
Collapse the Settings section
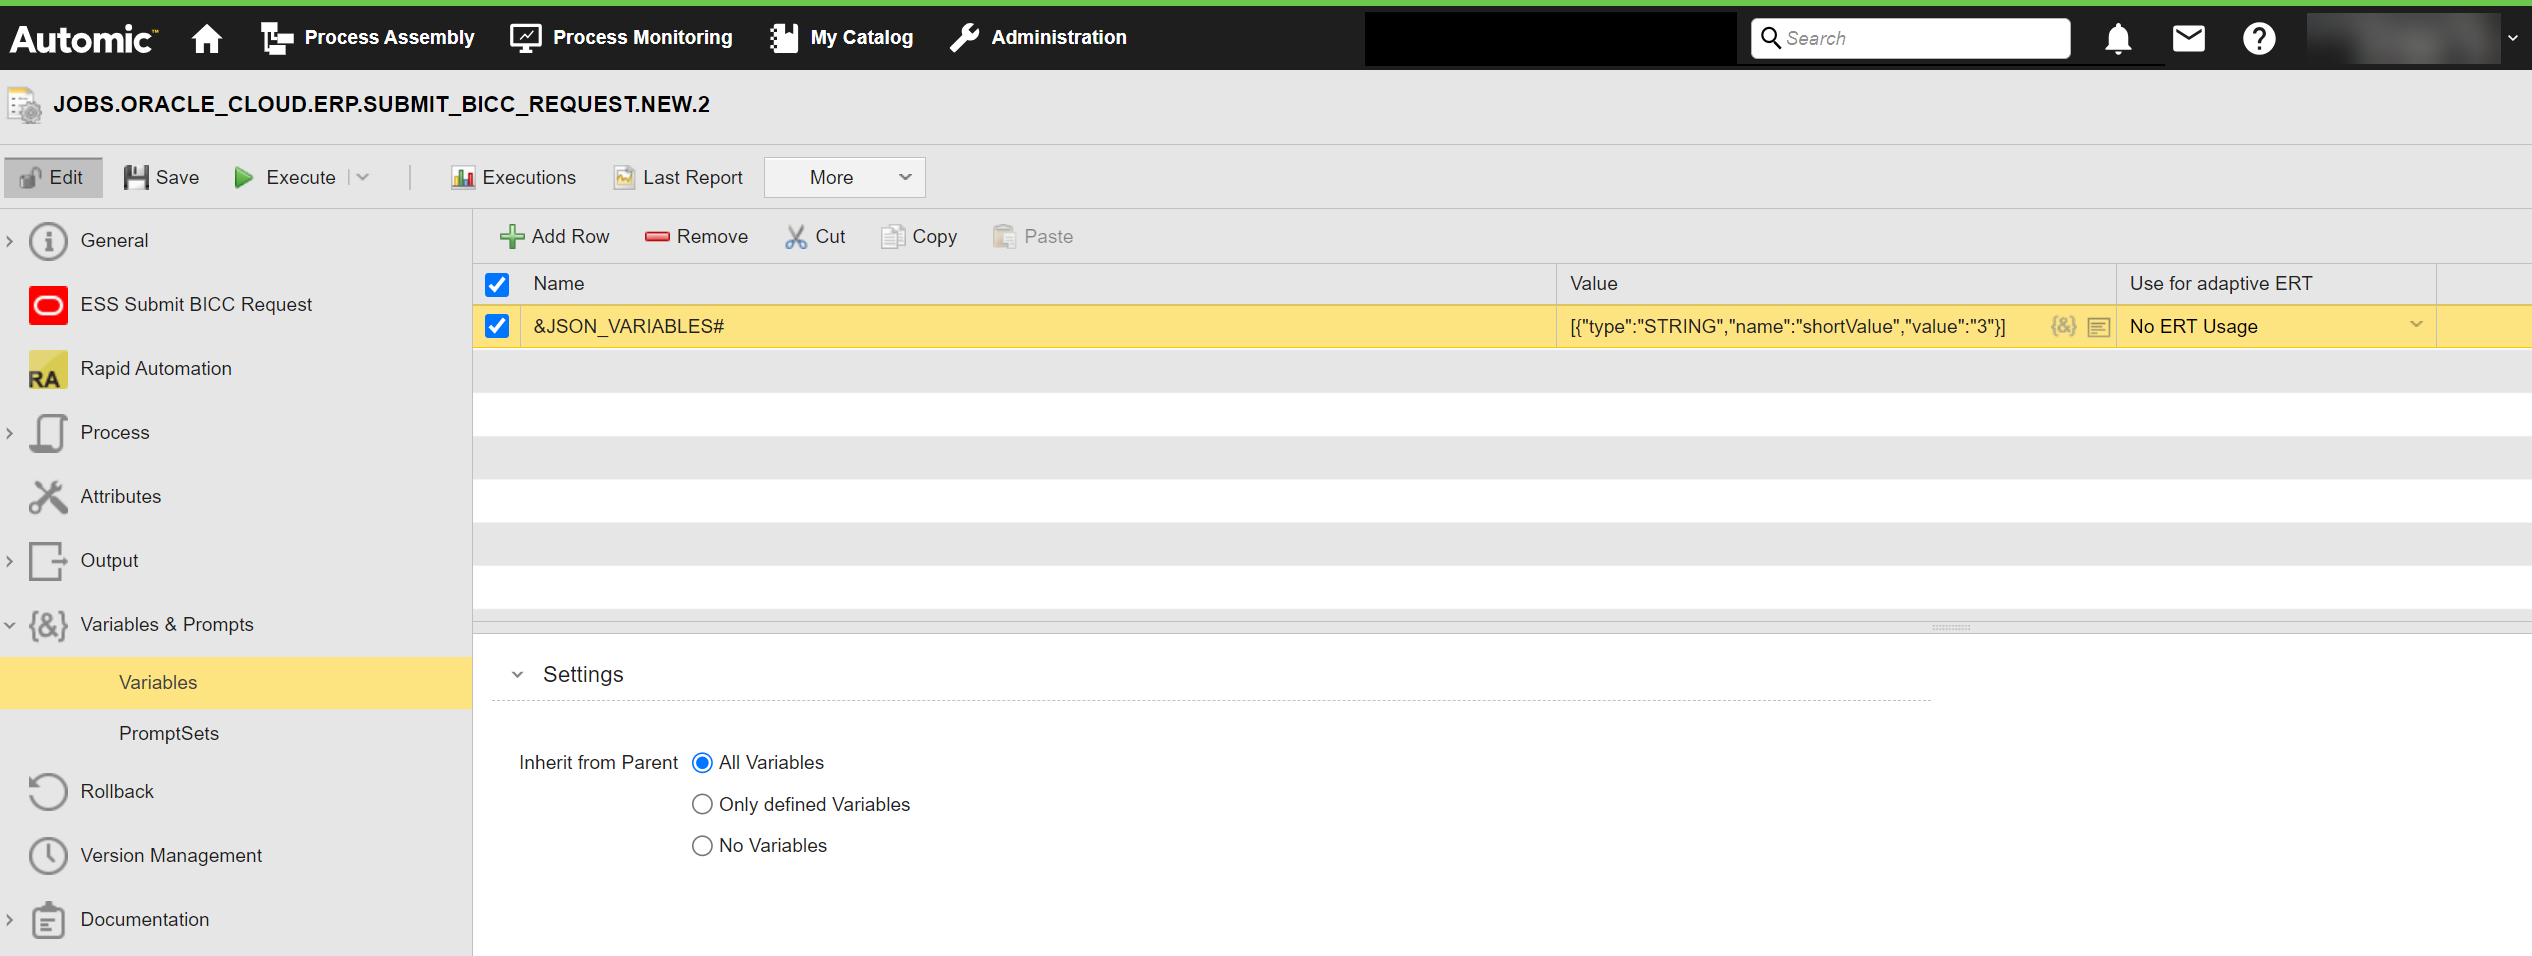(517, 675)
